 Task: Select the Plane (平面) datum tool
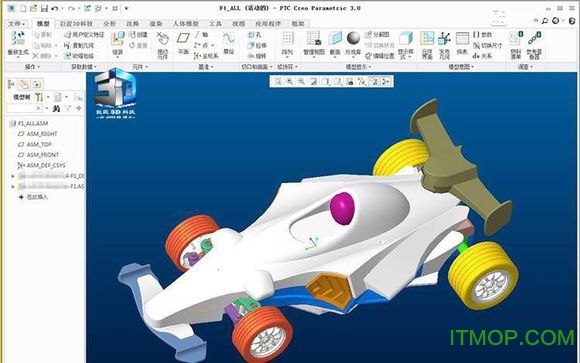[x=183, y=38]
